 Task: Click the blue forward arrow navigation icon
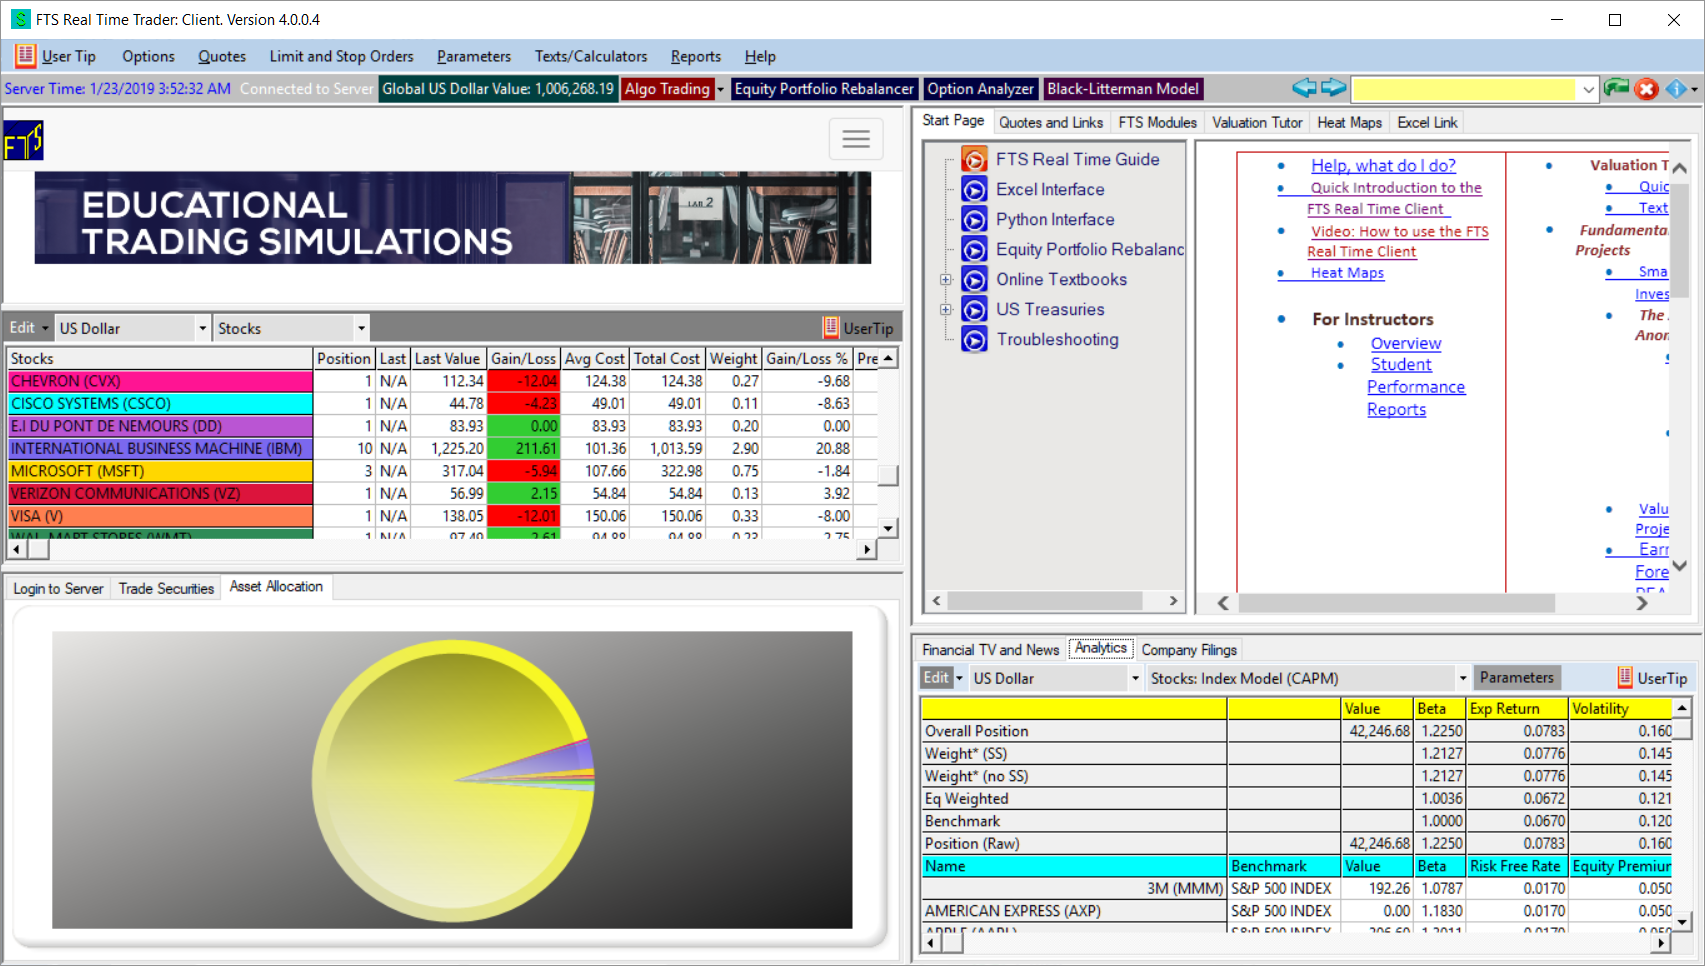click(x=1333, y=88)
